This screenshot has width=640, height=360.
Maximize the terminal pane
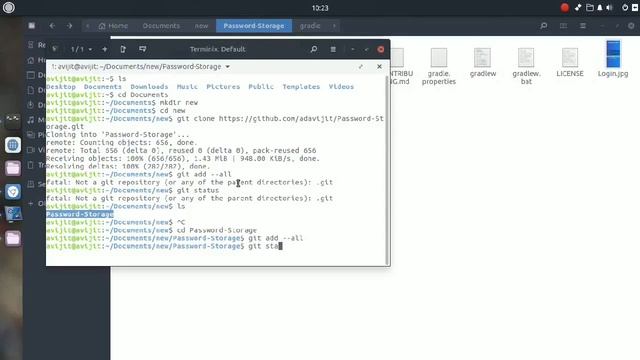click(361, 67)
